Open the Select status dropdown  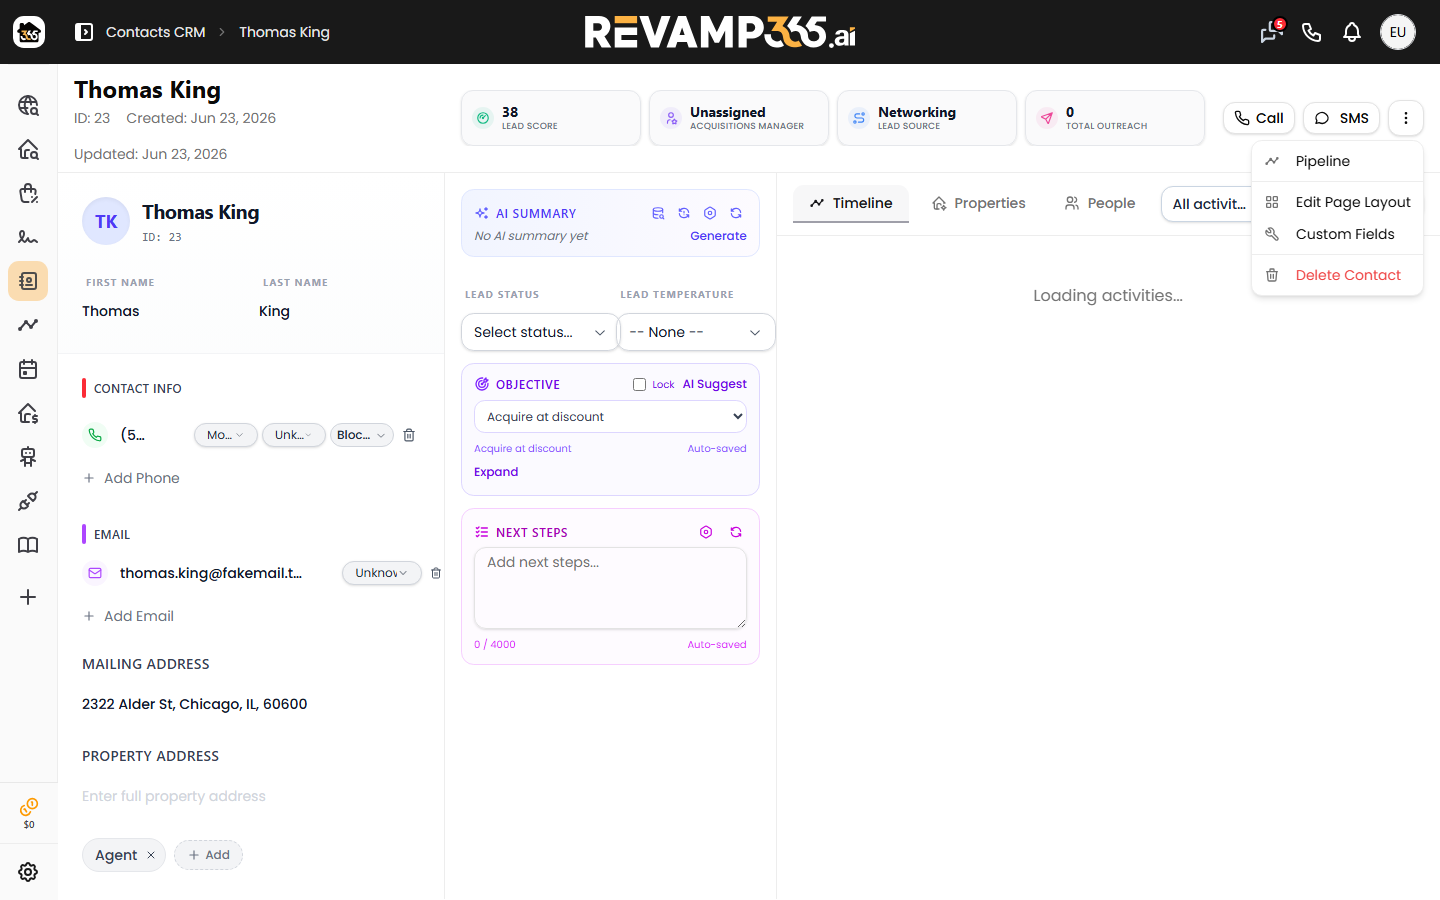pyautogui.click(x=539, y=332)
